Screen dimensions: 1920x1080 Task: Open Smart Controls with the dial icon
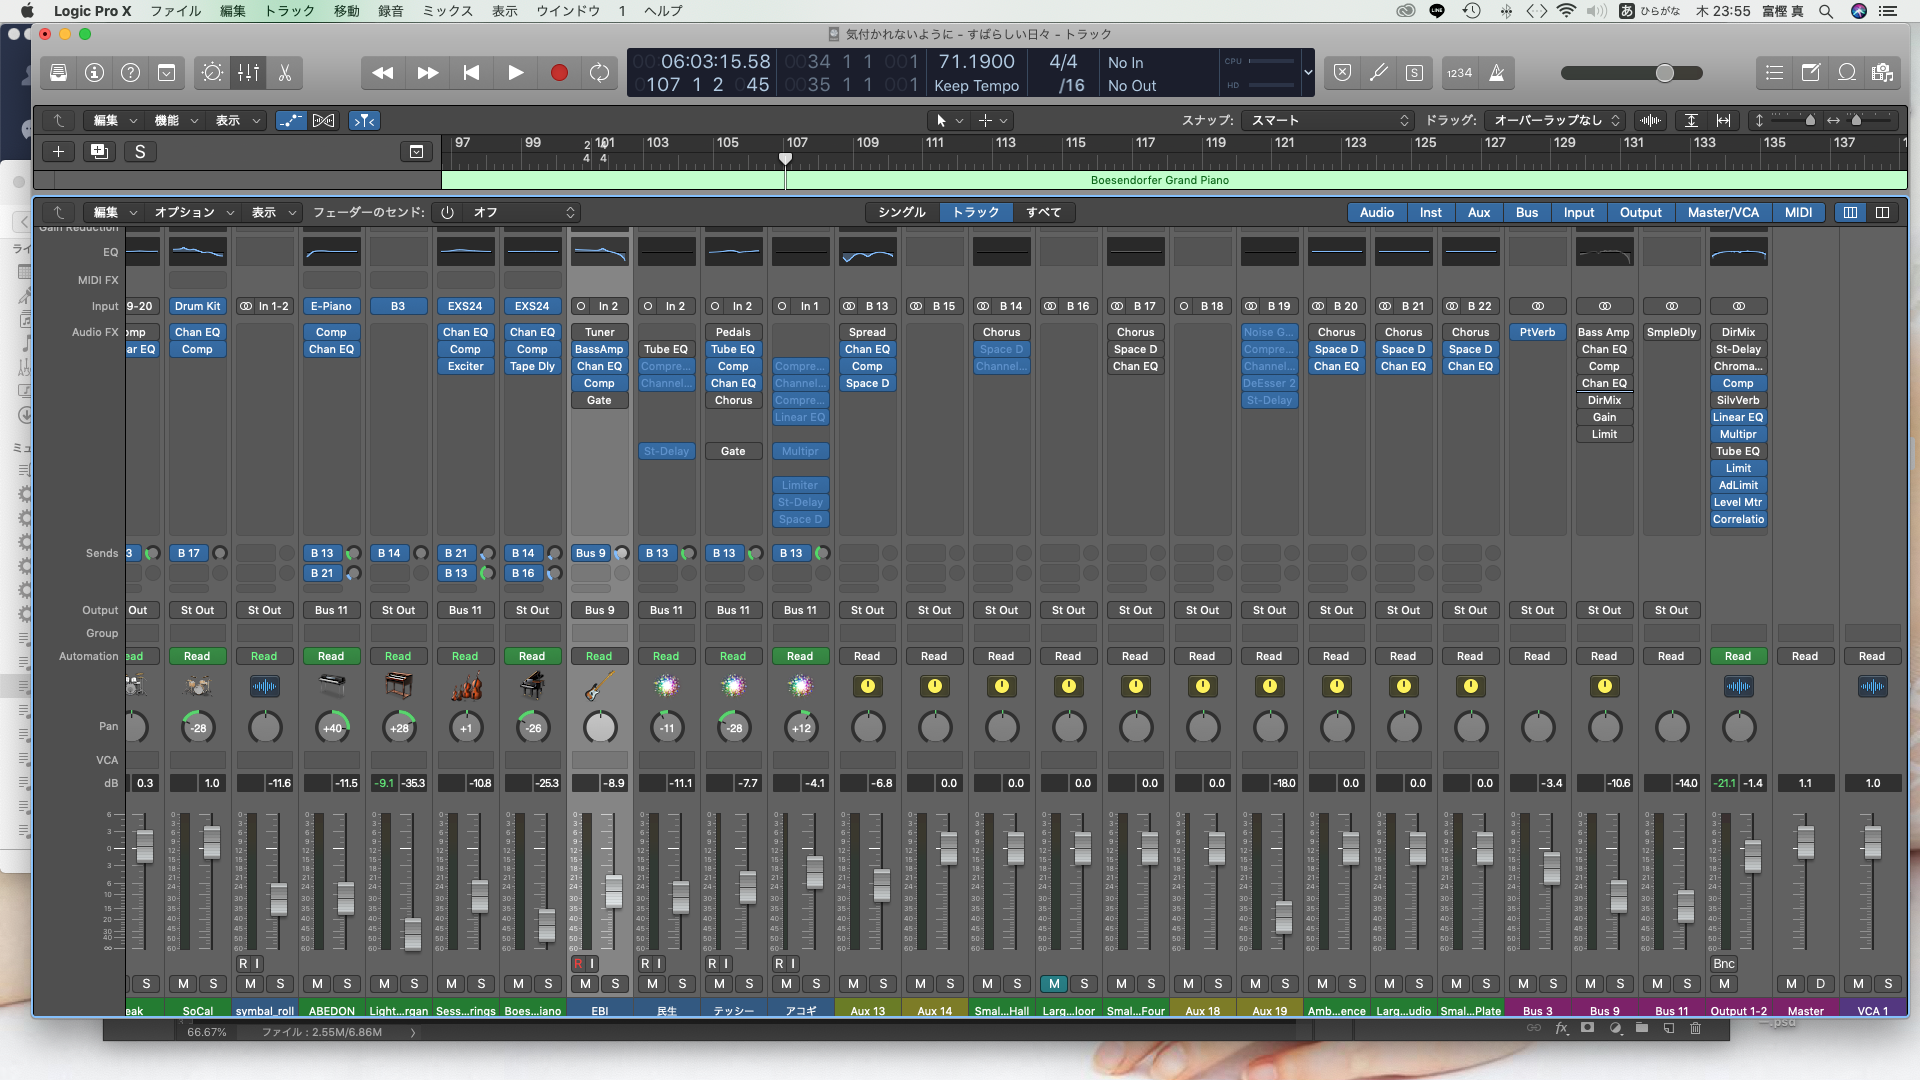click(212, 73)
